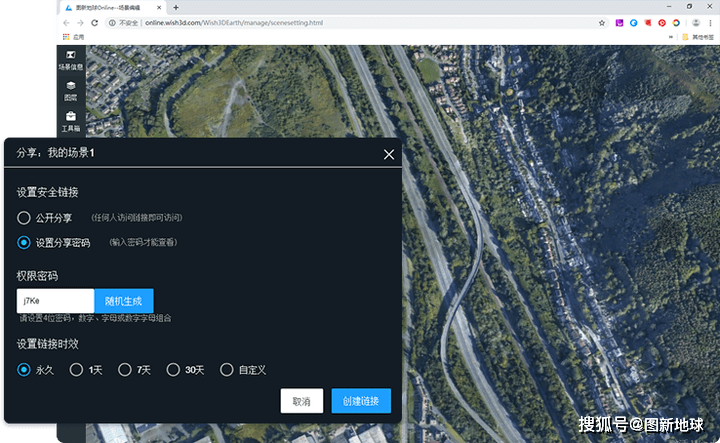Select the 设置分享密码 radio option

(x=24, y=242)
